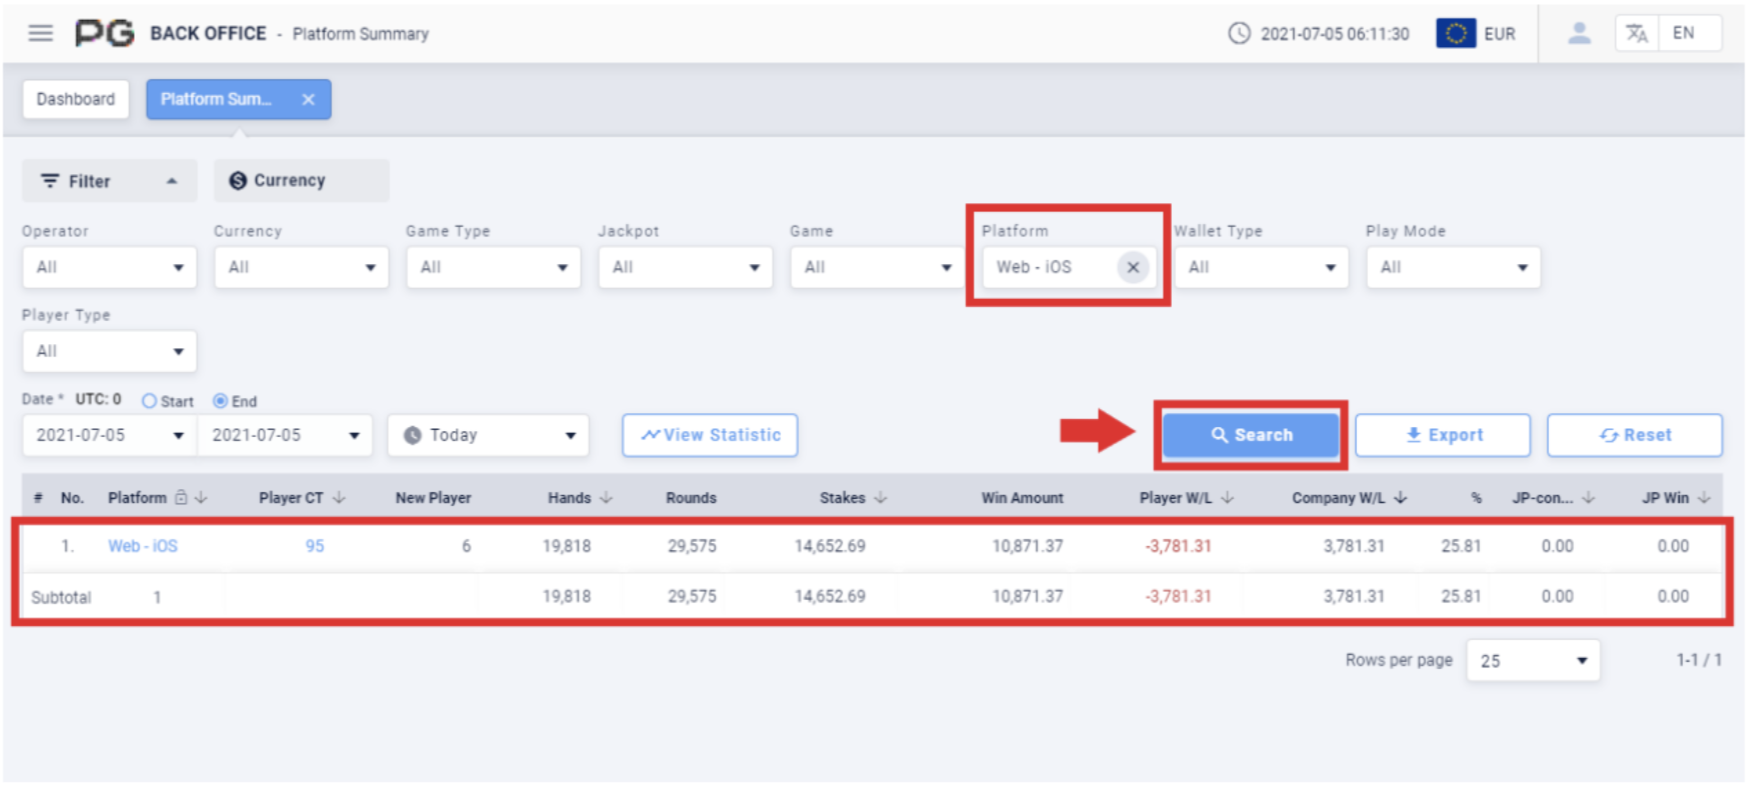Click the Subtotal row label

[x=61, y=597]
